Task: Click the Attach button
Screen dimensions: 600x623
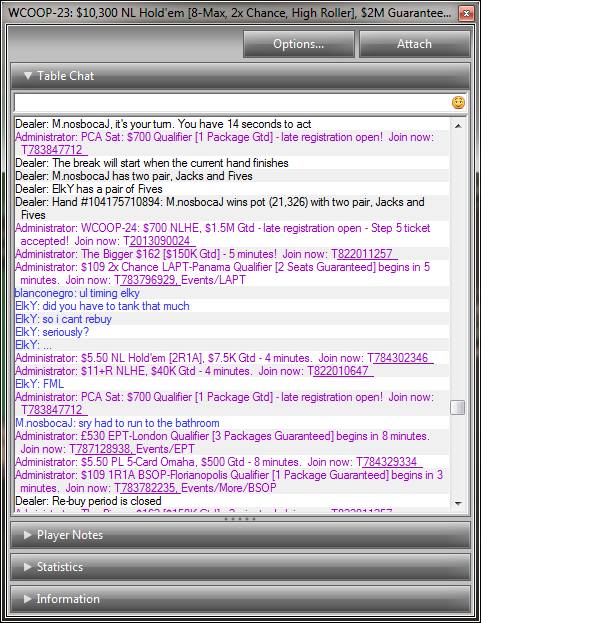Action: [414, 44]
